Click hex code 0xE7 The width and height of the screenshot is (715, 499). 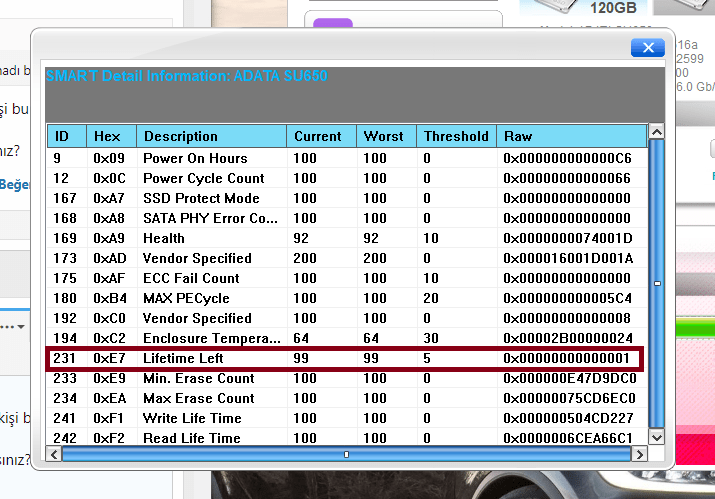point(109,359)
